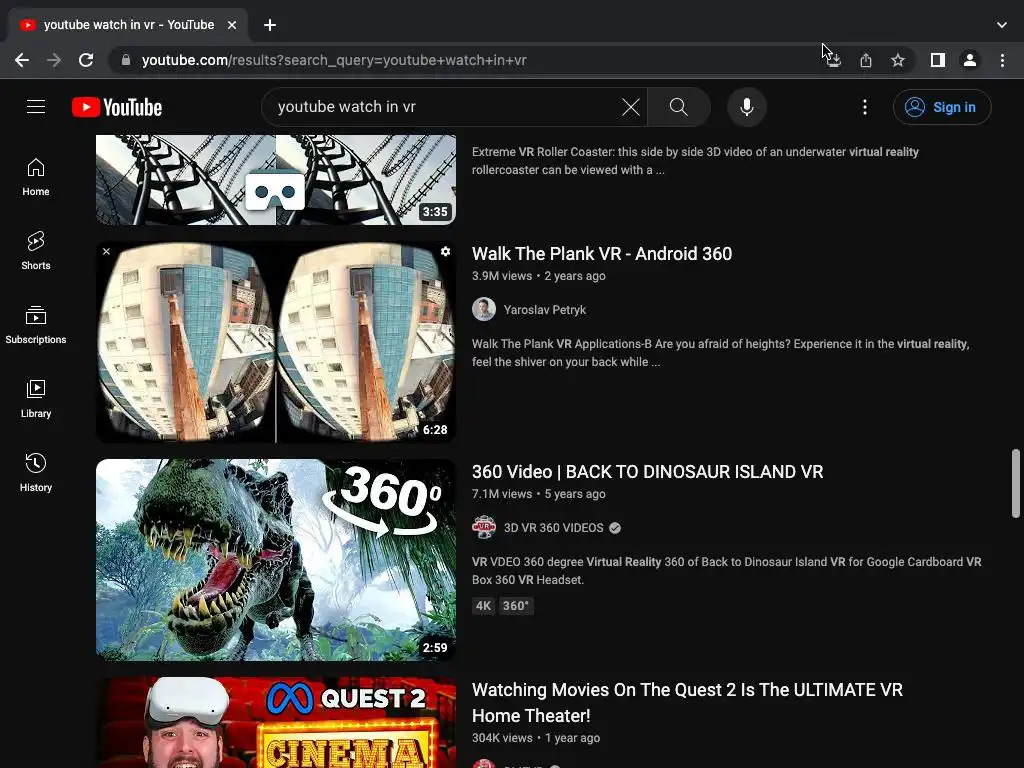Screen dimensions: 1024x768
Task: Clear the search box with the X
Action: point(630,106)
